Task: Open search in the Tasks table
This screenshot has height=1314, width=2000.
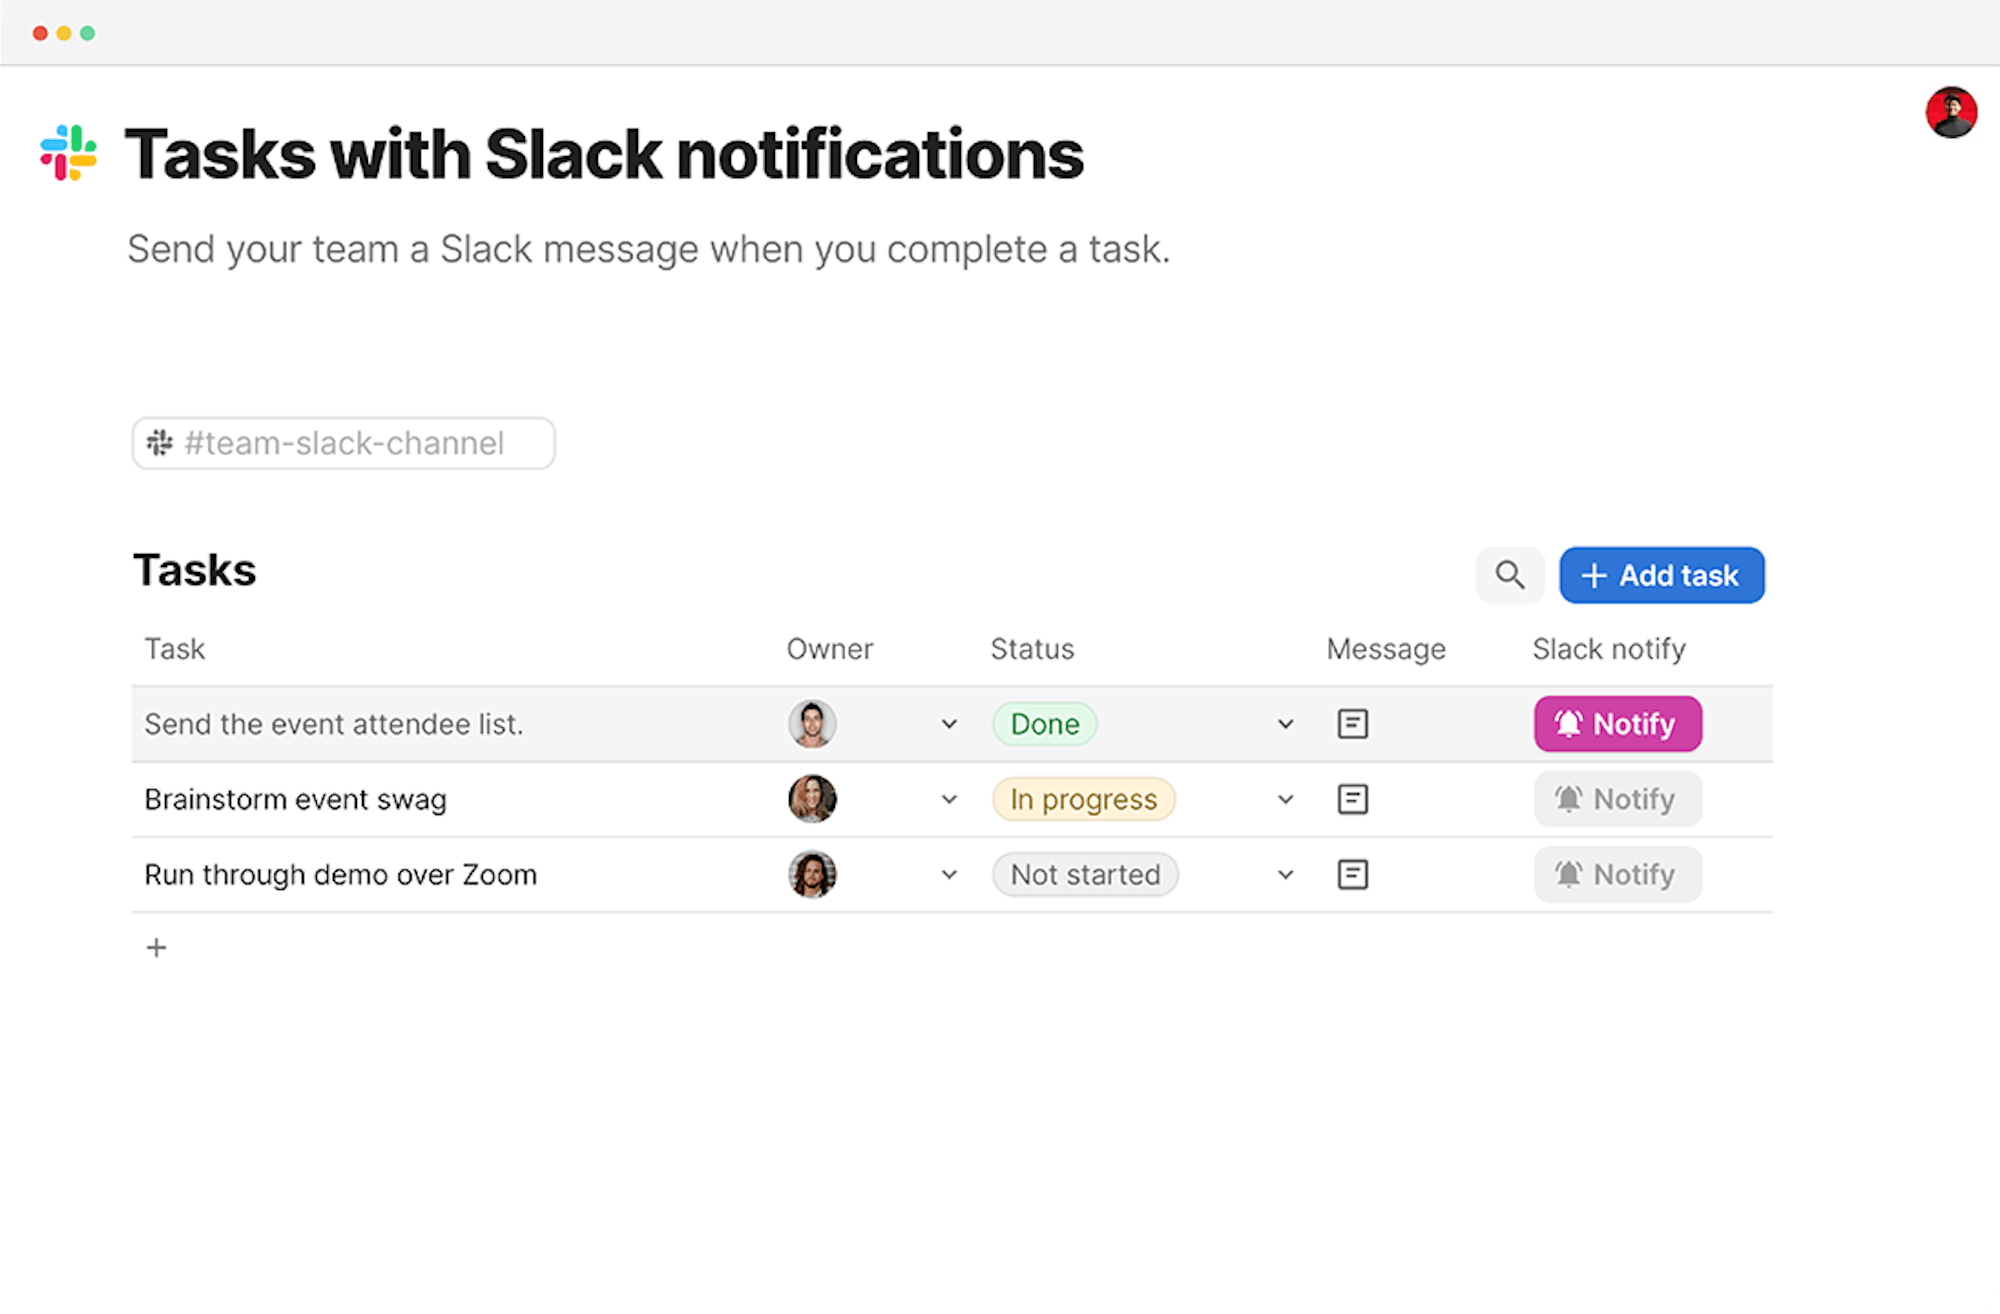Action: (1510, 575)
